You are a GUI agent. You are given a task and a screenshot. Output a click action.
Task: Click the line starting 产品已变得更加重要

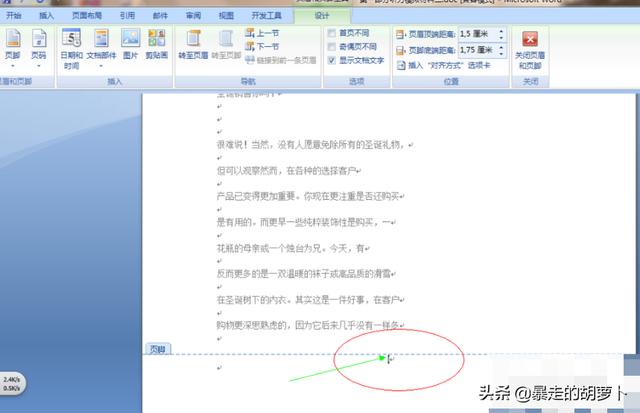tap(310, 196)
